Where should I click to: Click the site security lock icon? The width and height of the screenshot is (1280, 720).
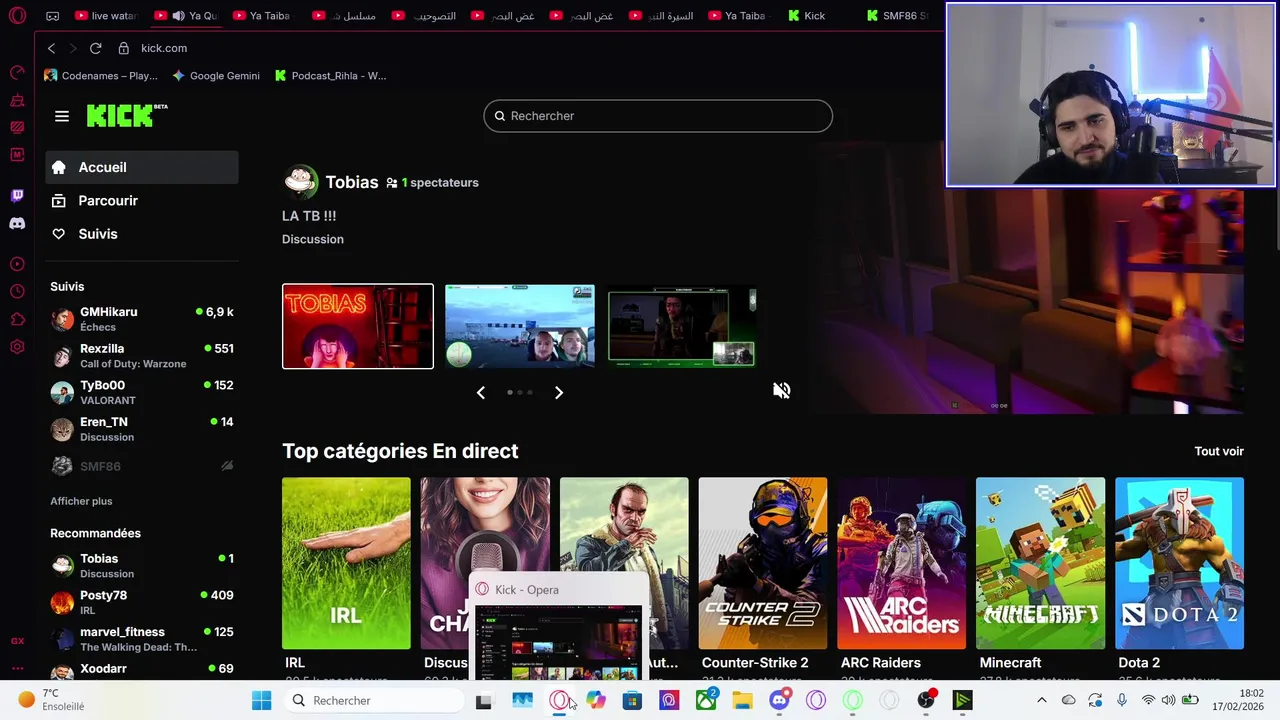[x=124, y=48]
